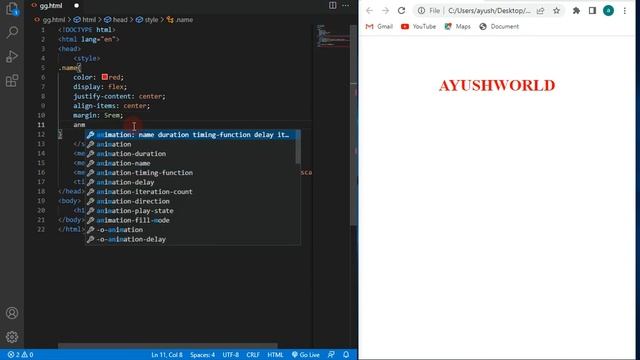Toggle the Chrome side panel

(592, 11)
